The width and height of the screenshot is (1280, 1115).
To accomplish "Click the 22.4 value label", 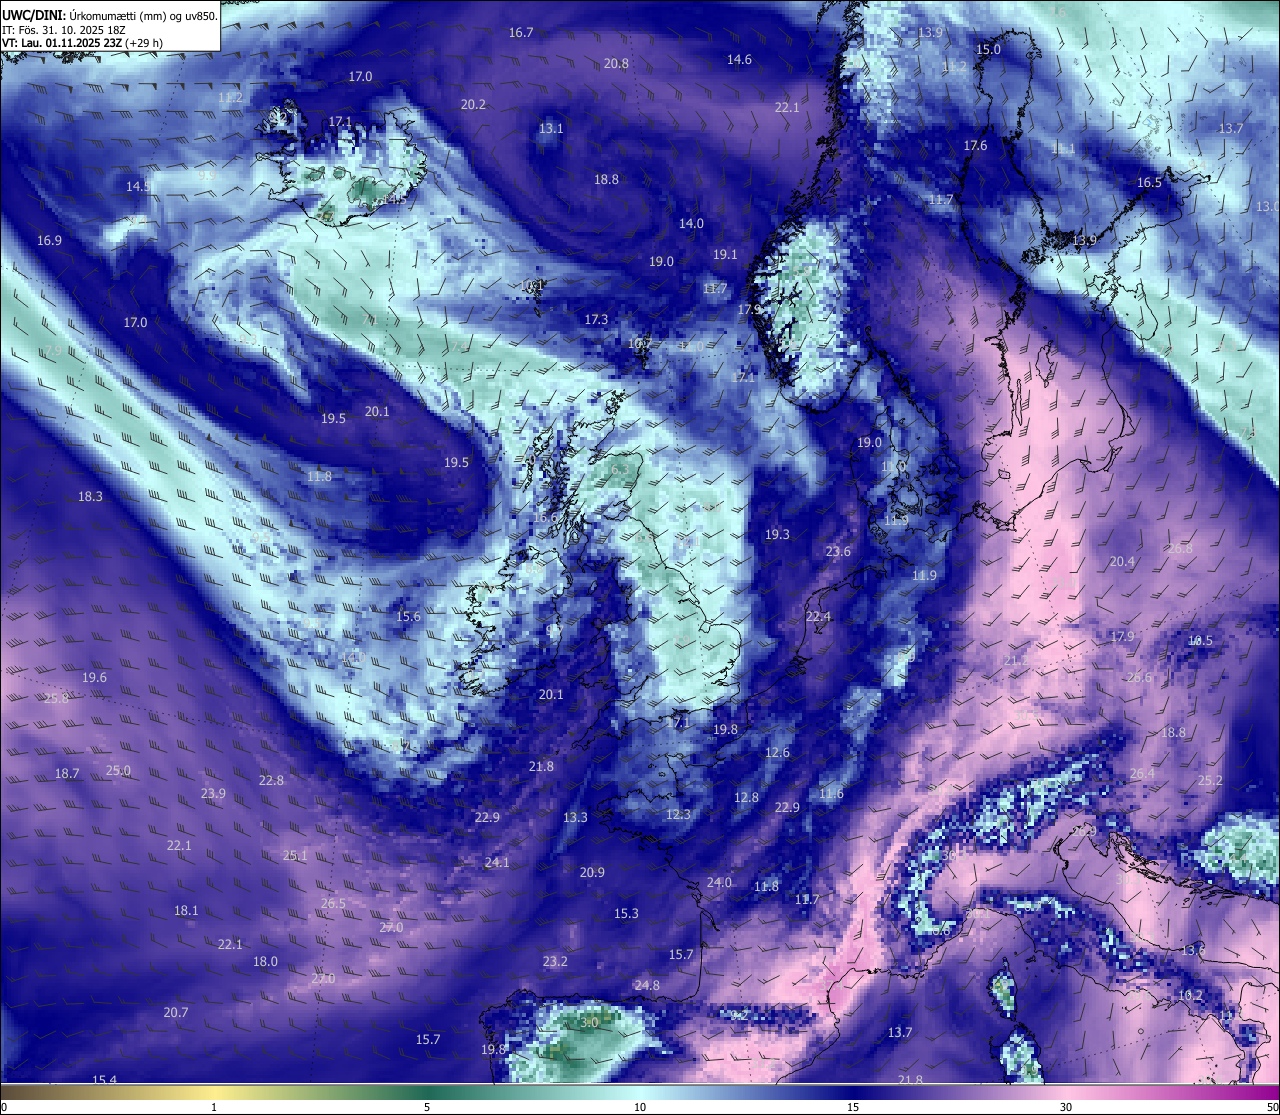I will pyautogui.click(x=818, y=616).
